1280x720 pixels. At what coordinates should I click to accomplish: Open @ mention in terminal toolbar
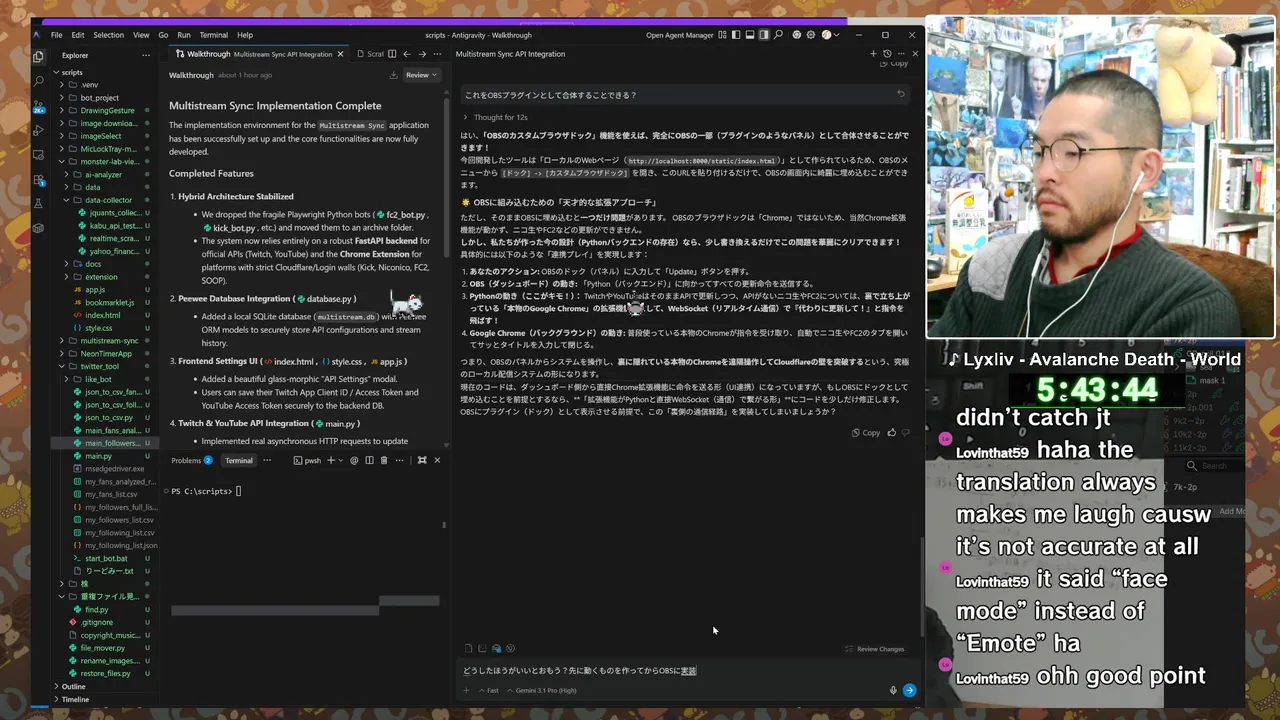click(354, 460)
